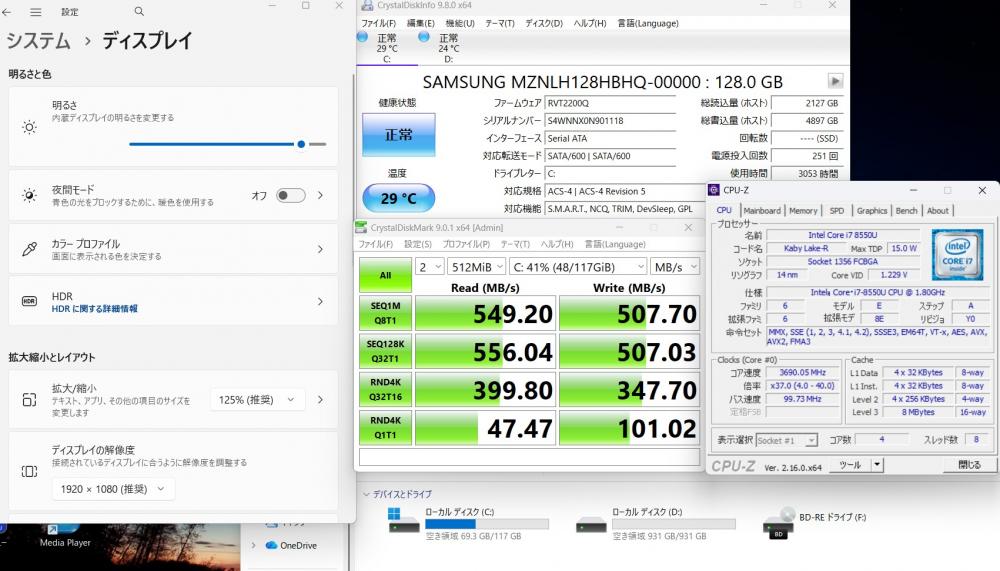Open the Socket #1 selection dropdown in CPU-Z
Image resolution: width=1000 pixels, height=571 pixels.
(787, 440)
